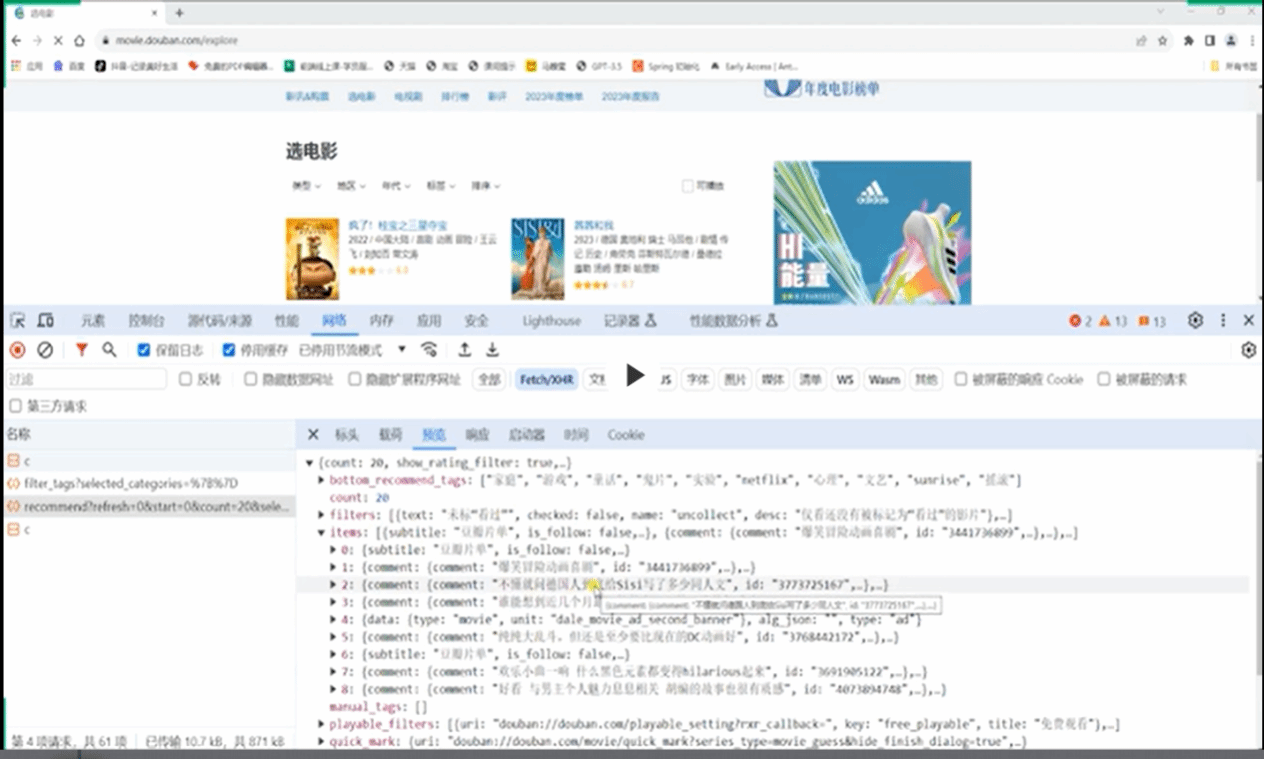Switch to the 响应 tab
The height and width of the screenshot is (759, 1264).
(477, 435)
